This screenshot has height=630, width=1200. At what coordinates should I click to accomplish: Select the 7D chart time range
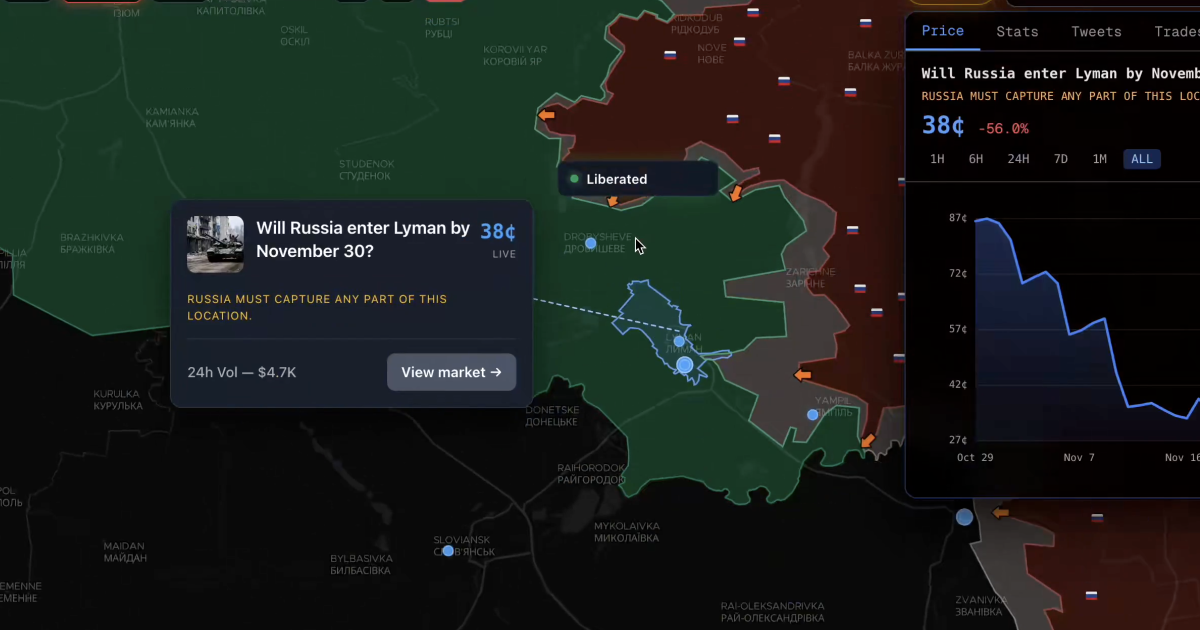1061,159
